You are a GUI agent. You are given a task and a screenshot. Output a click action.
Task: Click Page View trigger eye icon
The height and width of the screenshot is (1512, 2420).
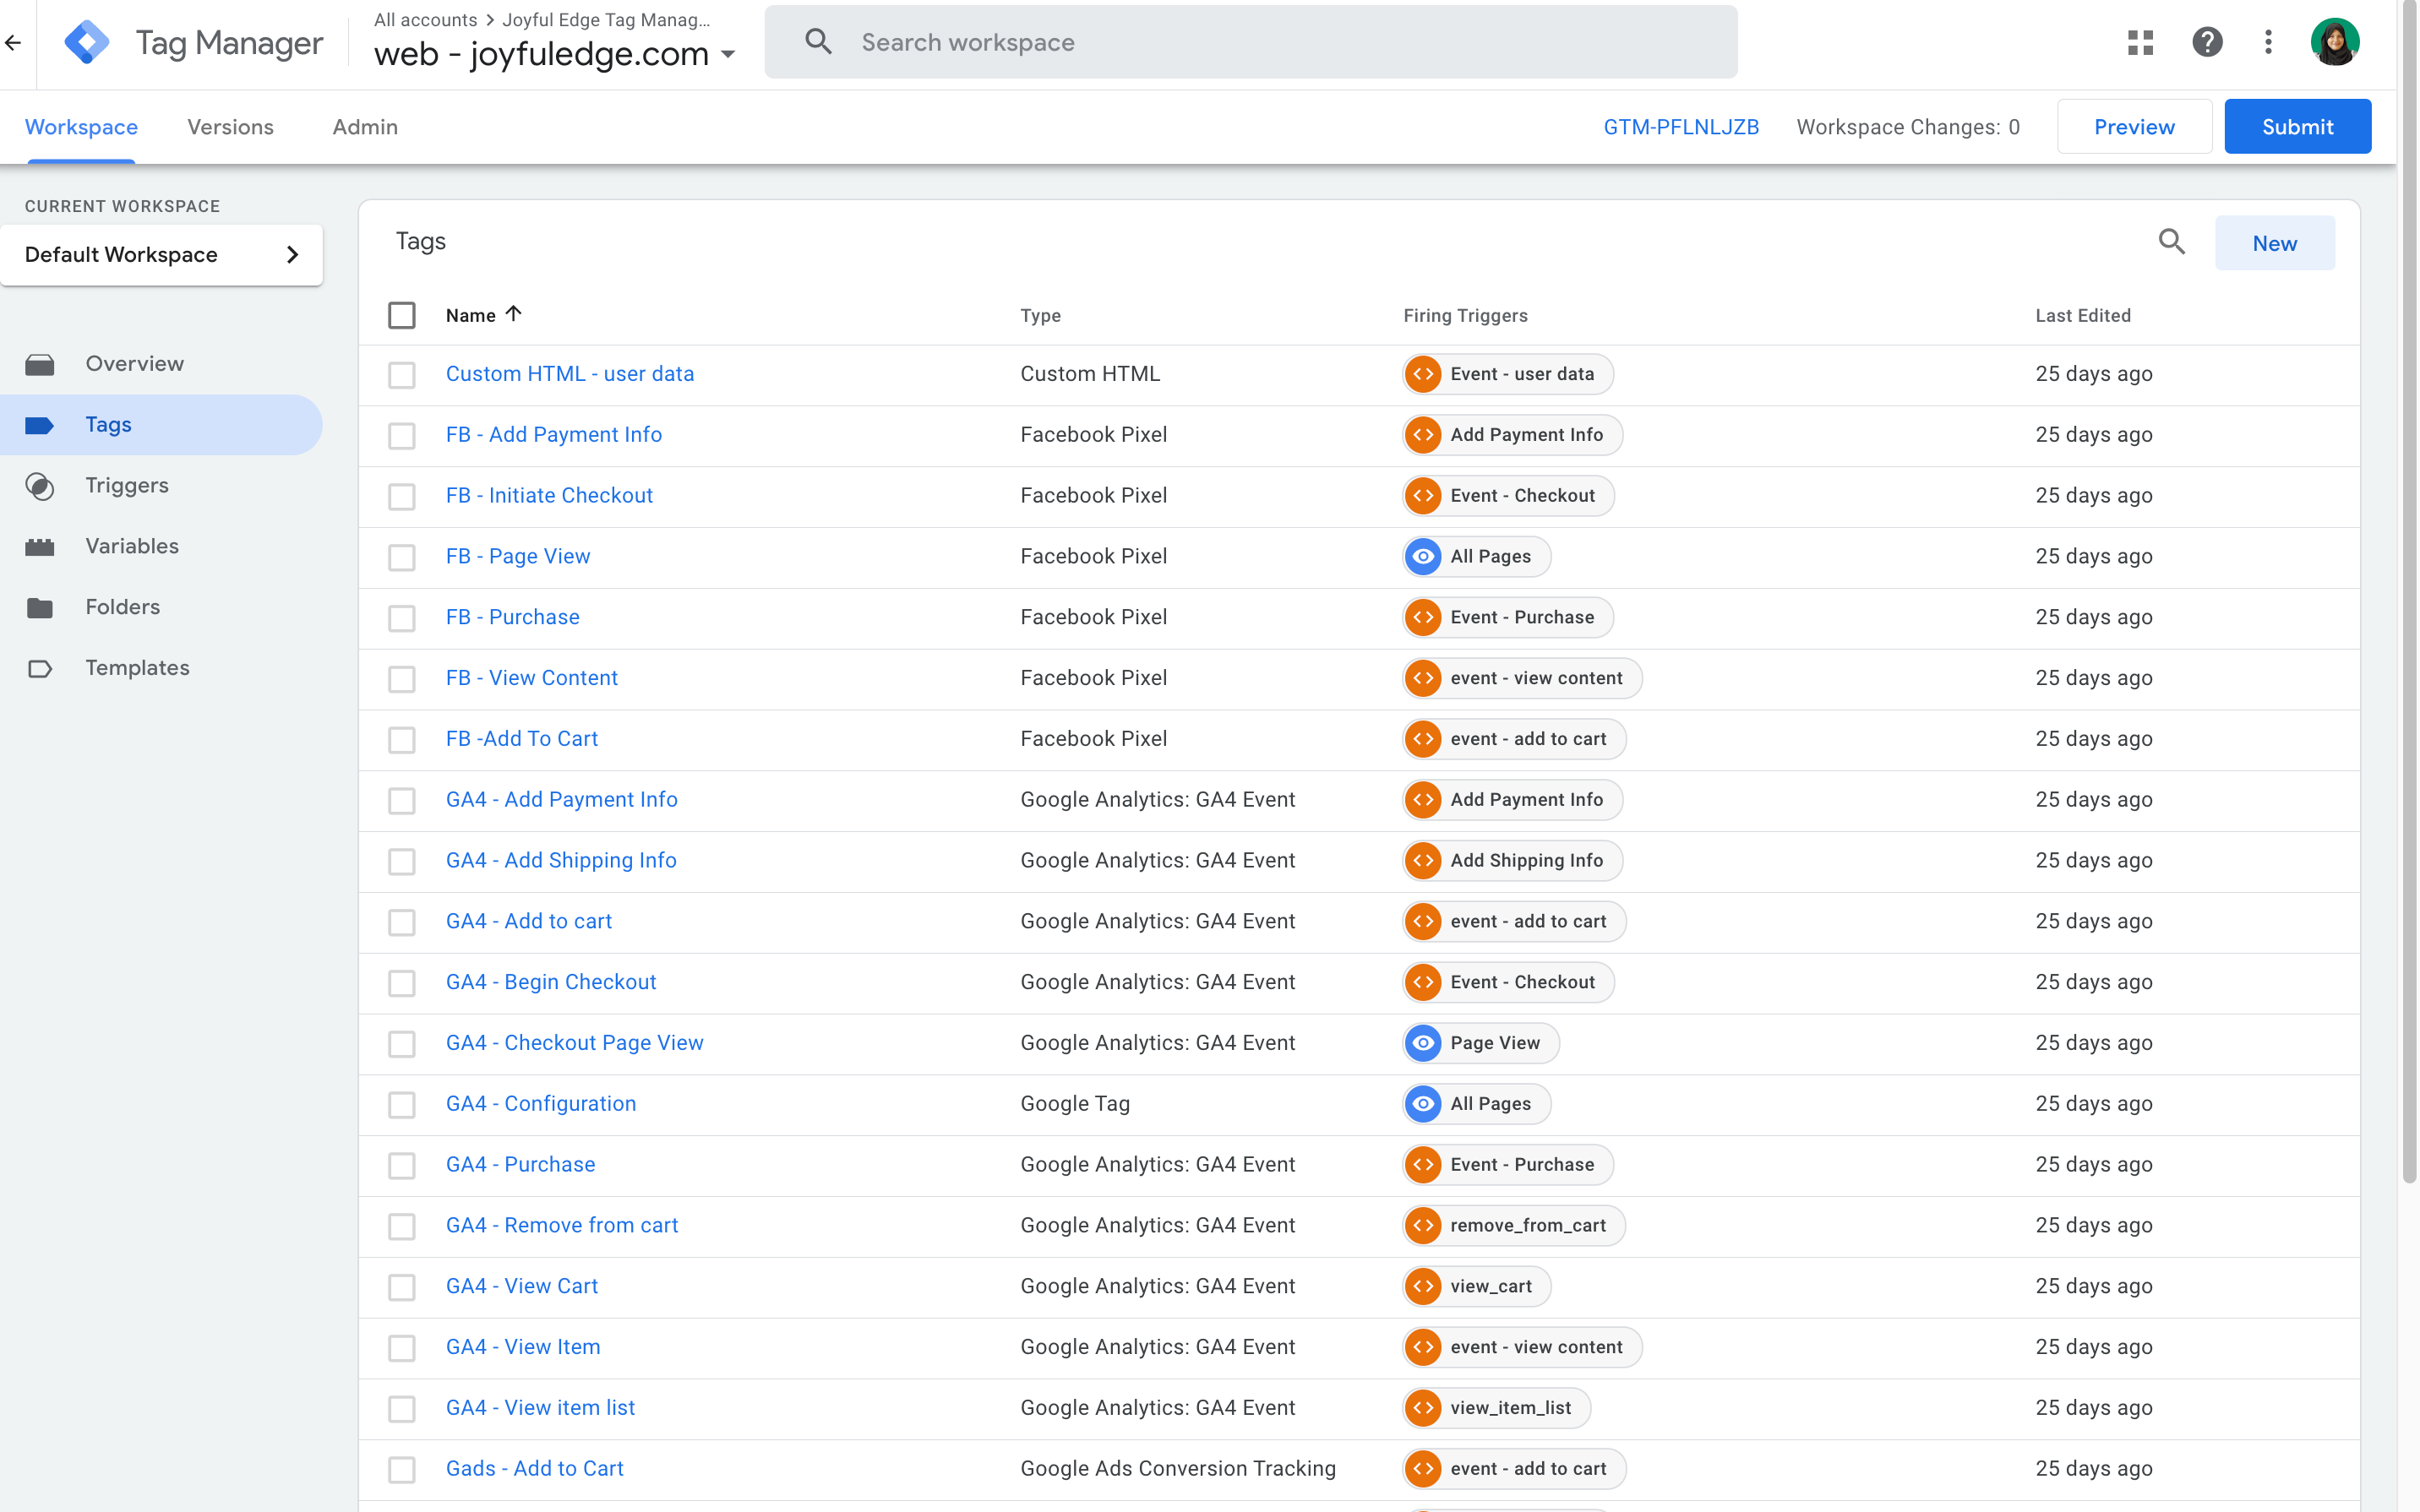point(1423,1043)
